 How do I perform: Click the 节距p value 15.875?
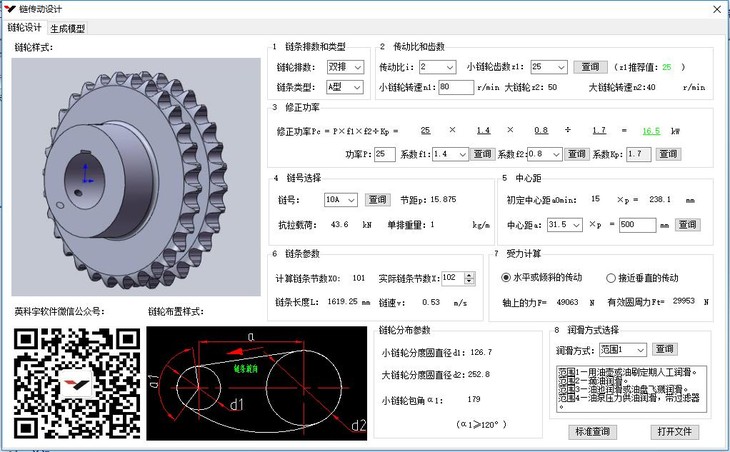[443, 199]
